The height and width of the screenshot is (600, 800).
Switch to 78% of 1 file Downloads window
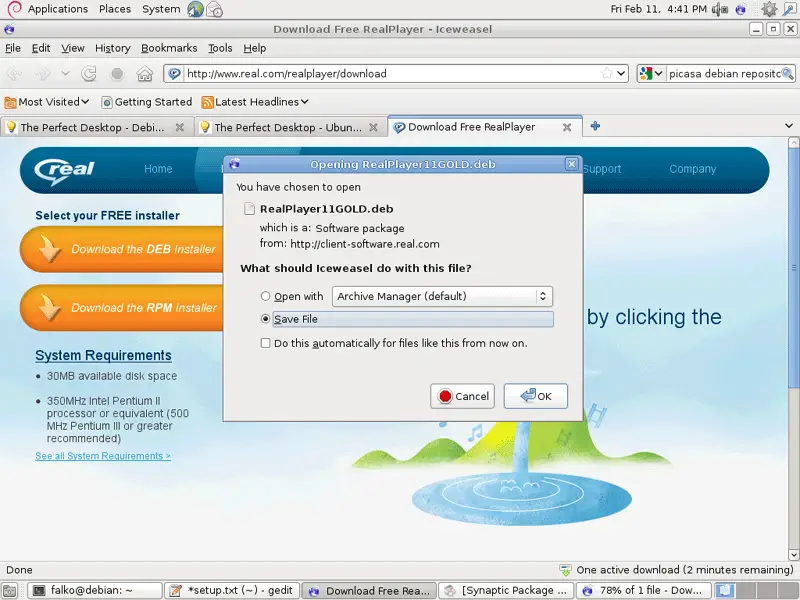click(x=644, y=591)
